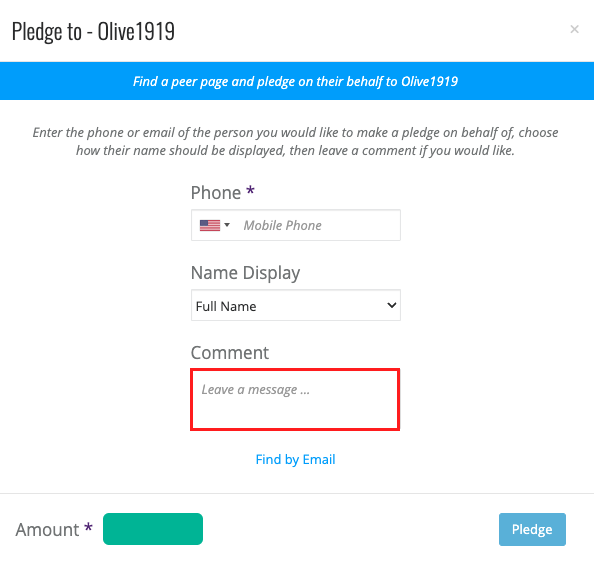Click the chevron on Full Name select
This screenshot has width=594, height=565.
tap(391, 305)
